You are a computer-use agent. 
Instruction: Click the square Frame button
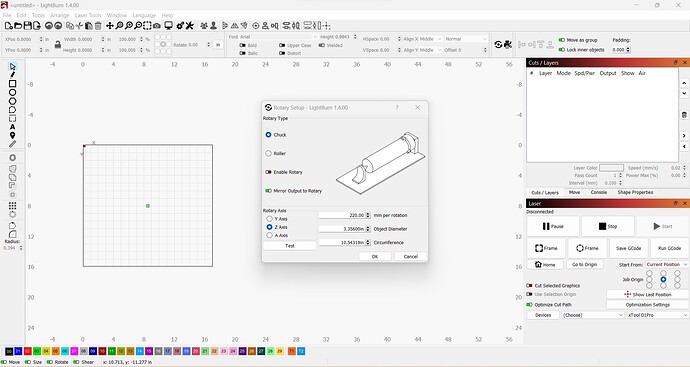click(x=546, y=248)
